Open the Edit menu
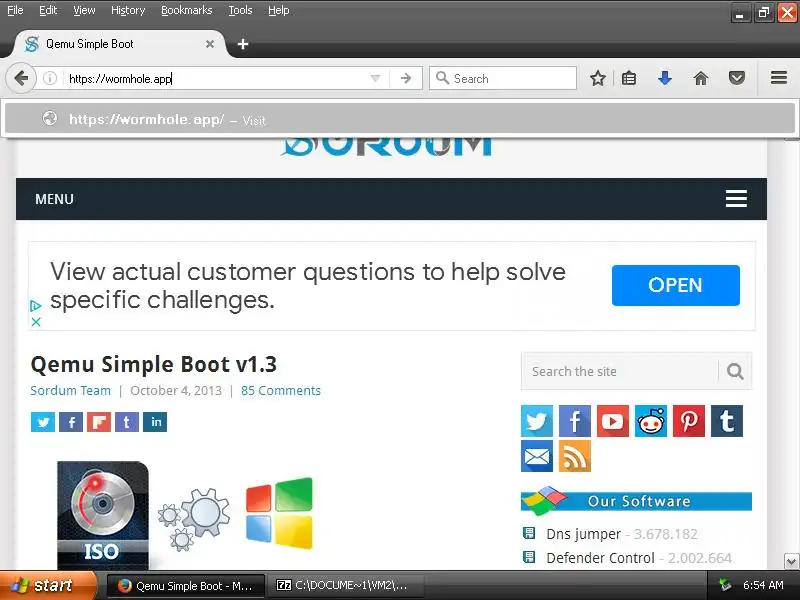The height and width of the screenshot is (600, 800). (48, 10)
